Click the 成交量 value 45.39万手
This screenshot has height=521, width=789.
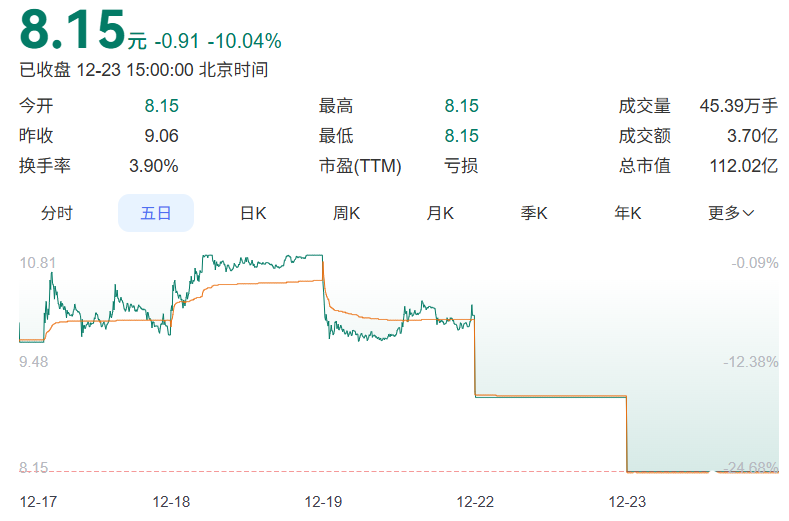pyautogui.click(x=739, y=106)
